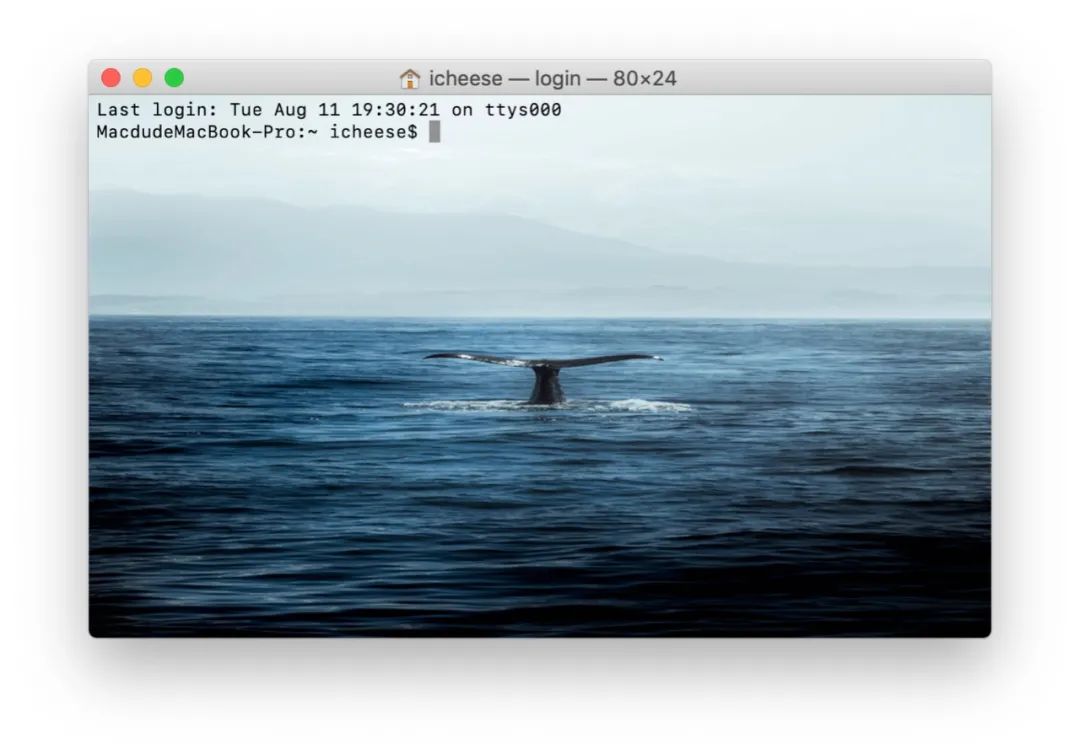Click the home folder icon in title bar

tap(410, 78)
